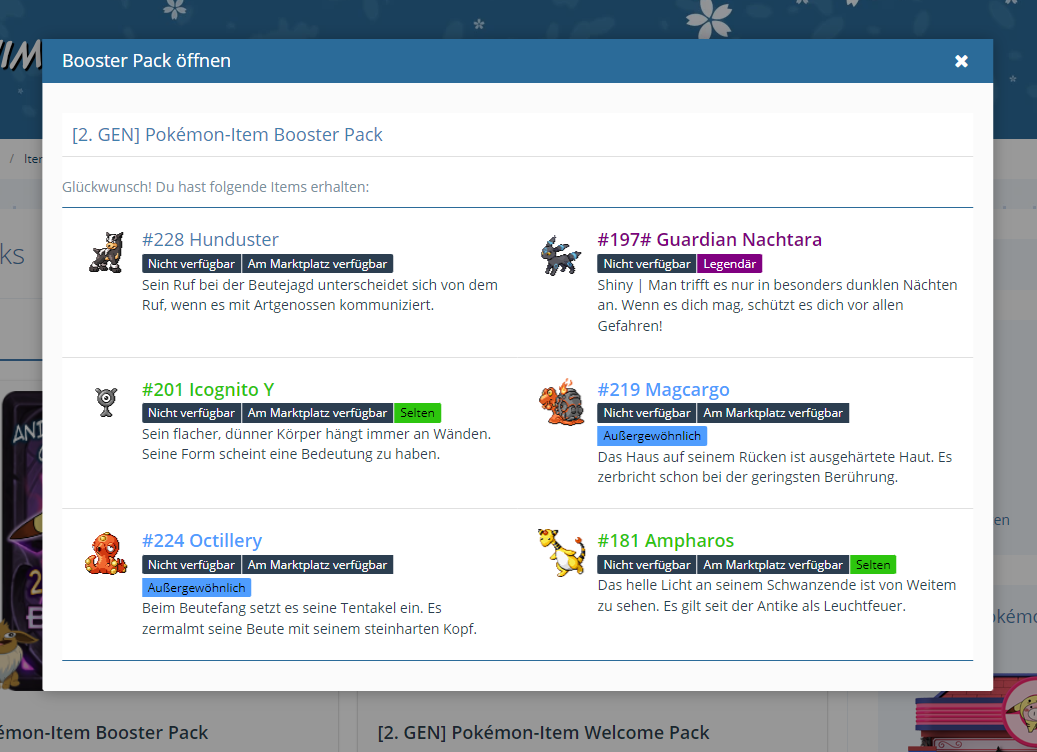Click the Selten badge on Ampharos
Viewport: 1037px width, 752px height.
pyautogui.click(x=873, y=565)
